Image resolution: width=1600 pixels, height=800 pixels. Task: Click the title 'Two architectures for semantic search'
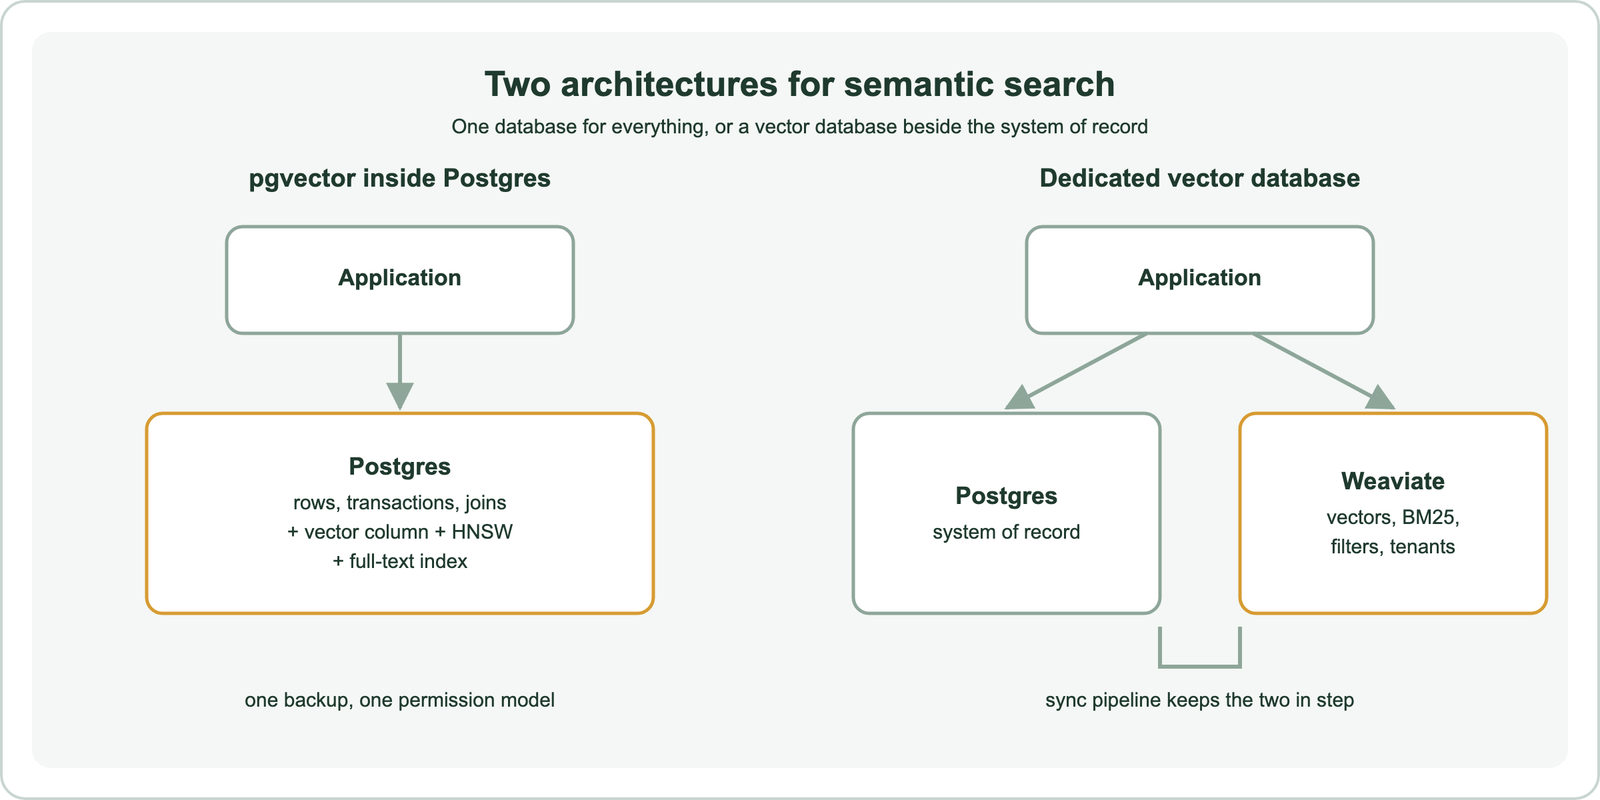799,84
